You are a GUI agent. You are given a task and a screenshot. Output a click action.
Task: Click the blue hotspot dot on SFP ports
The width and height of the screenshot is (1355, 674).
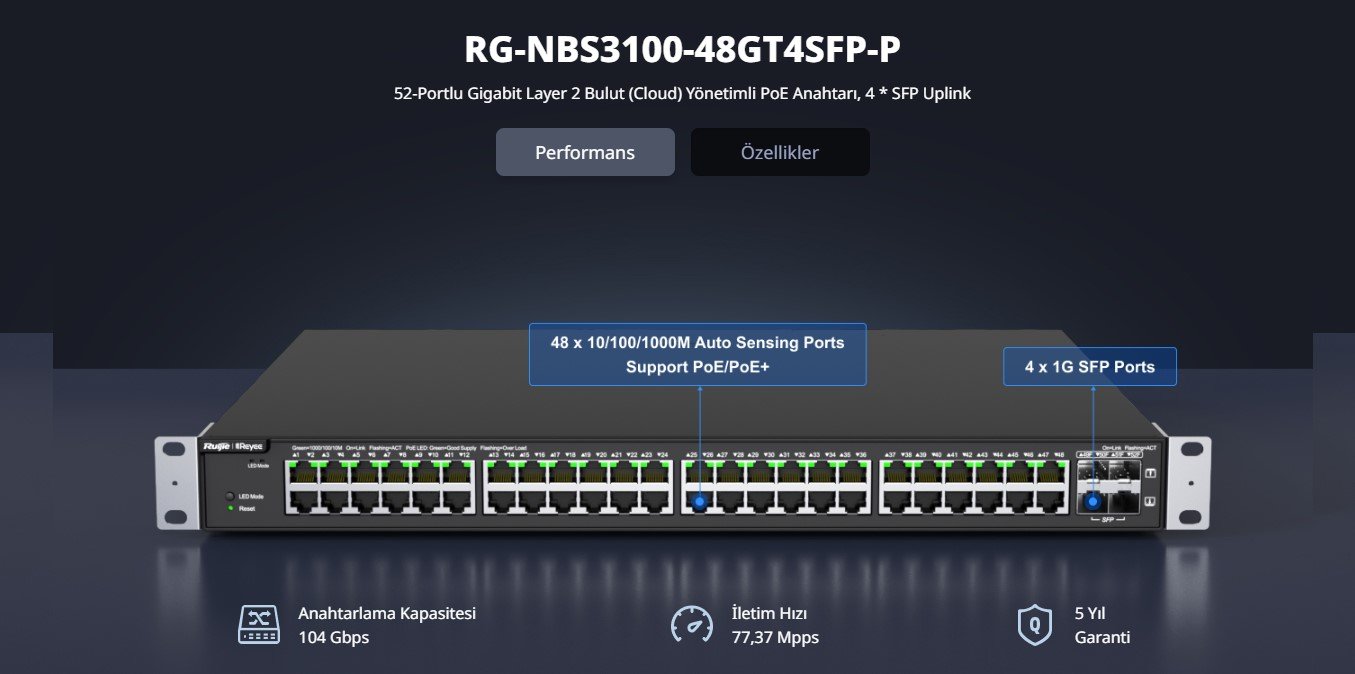pyautogui.click(x=1093, y=501)
